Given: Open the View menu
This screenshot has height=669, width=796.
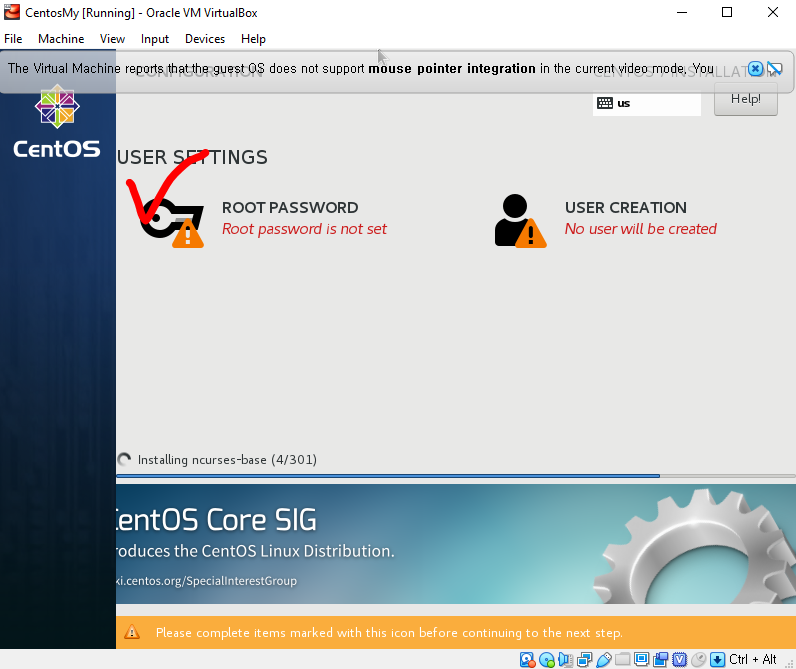Looking at the screenshot, I should tap(112, 39).
